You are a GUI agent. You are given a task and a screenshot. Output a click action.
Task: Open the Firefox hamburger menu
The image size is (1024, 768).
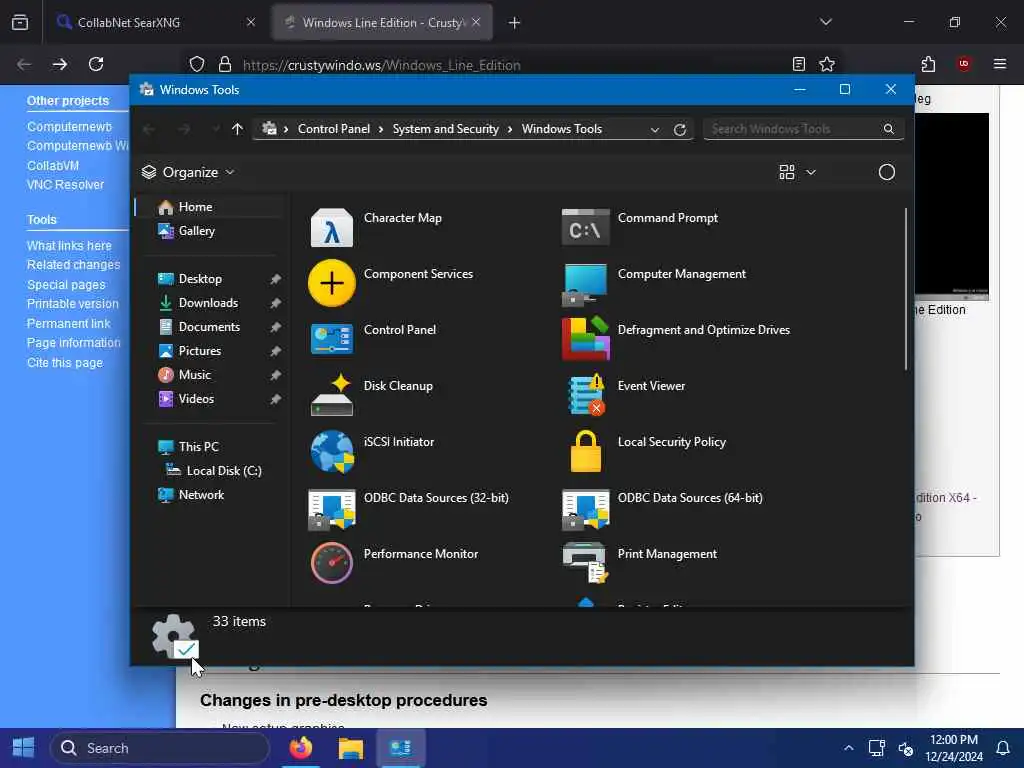pos(999,64)
